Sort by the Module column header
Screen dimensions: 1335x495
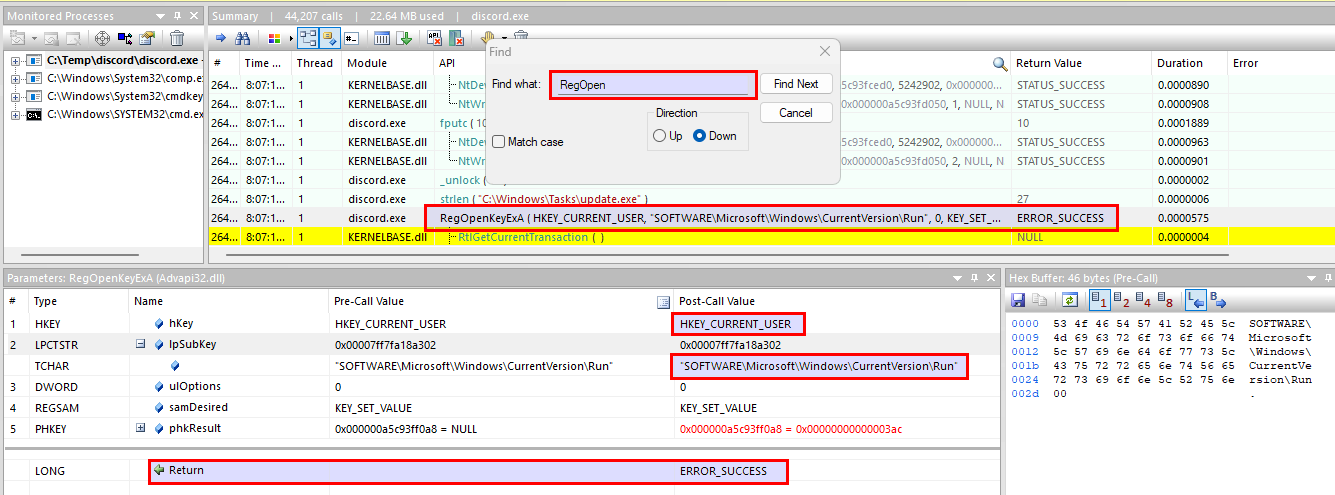[x=388, y=63]
